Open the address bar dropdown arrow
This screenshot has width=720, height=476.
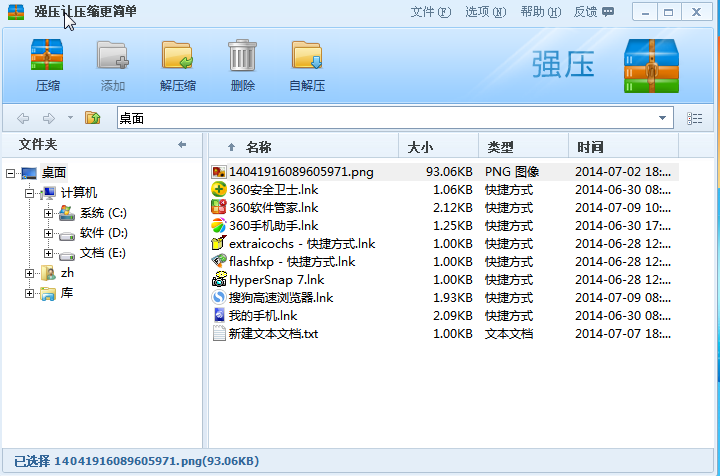click(x=662, y=118)
